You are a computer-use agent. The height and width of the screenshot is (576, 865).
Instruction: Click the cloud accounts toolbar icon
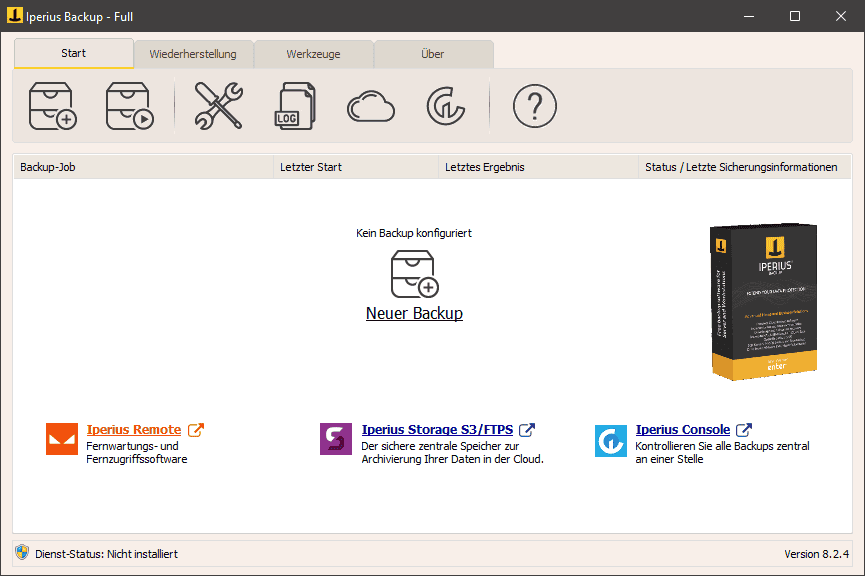(x=370, y=106)
